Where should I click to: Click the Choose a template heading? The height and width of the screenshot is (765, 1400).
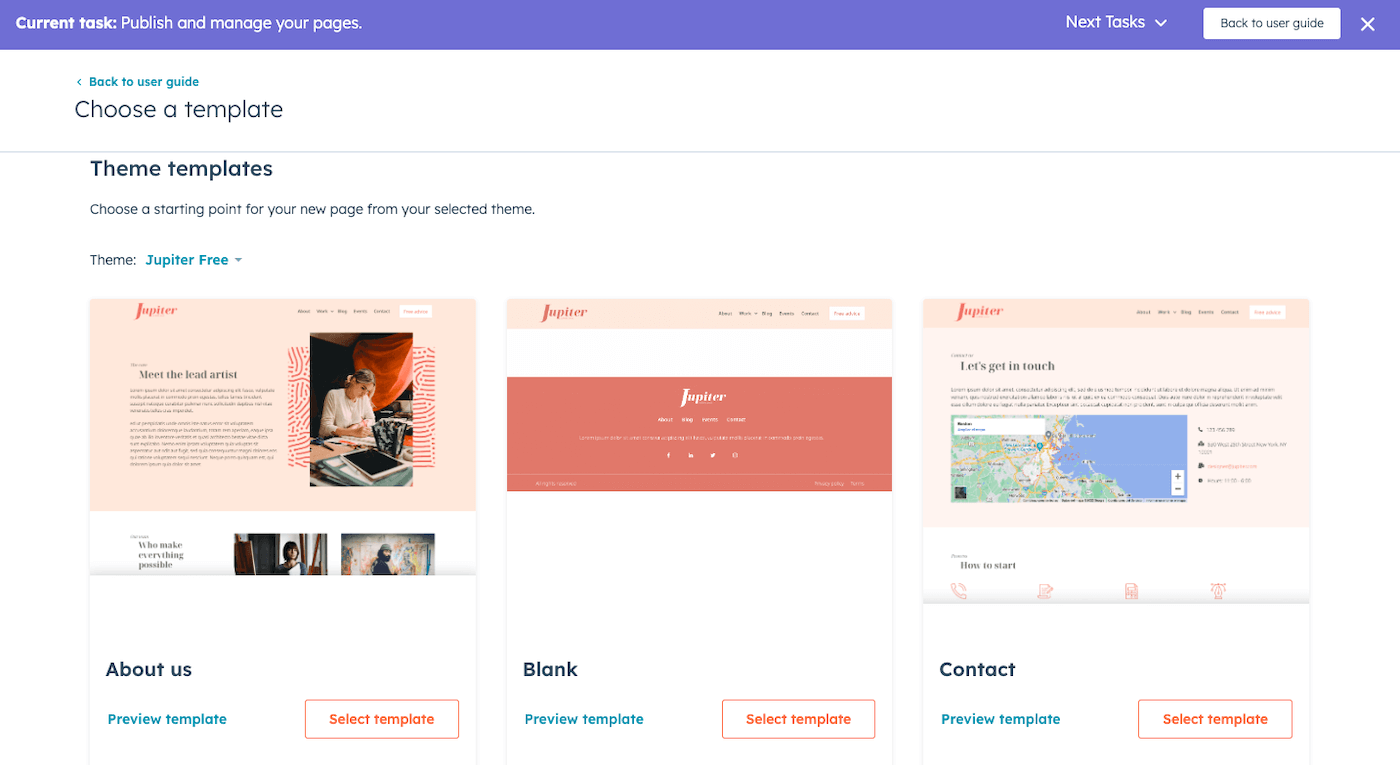[x=179, y=109]
